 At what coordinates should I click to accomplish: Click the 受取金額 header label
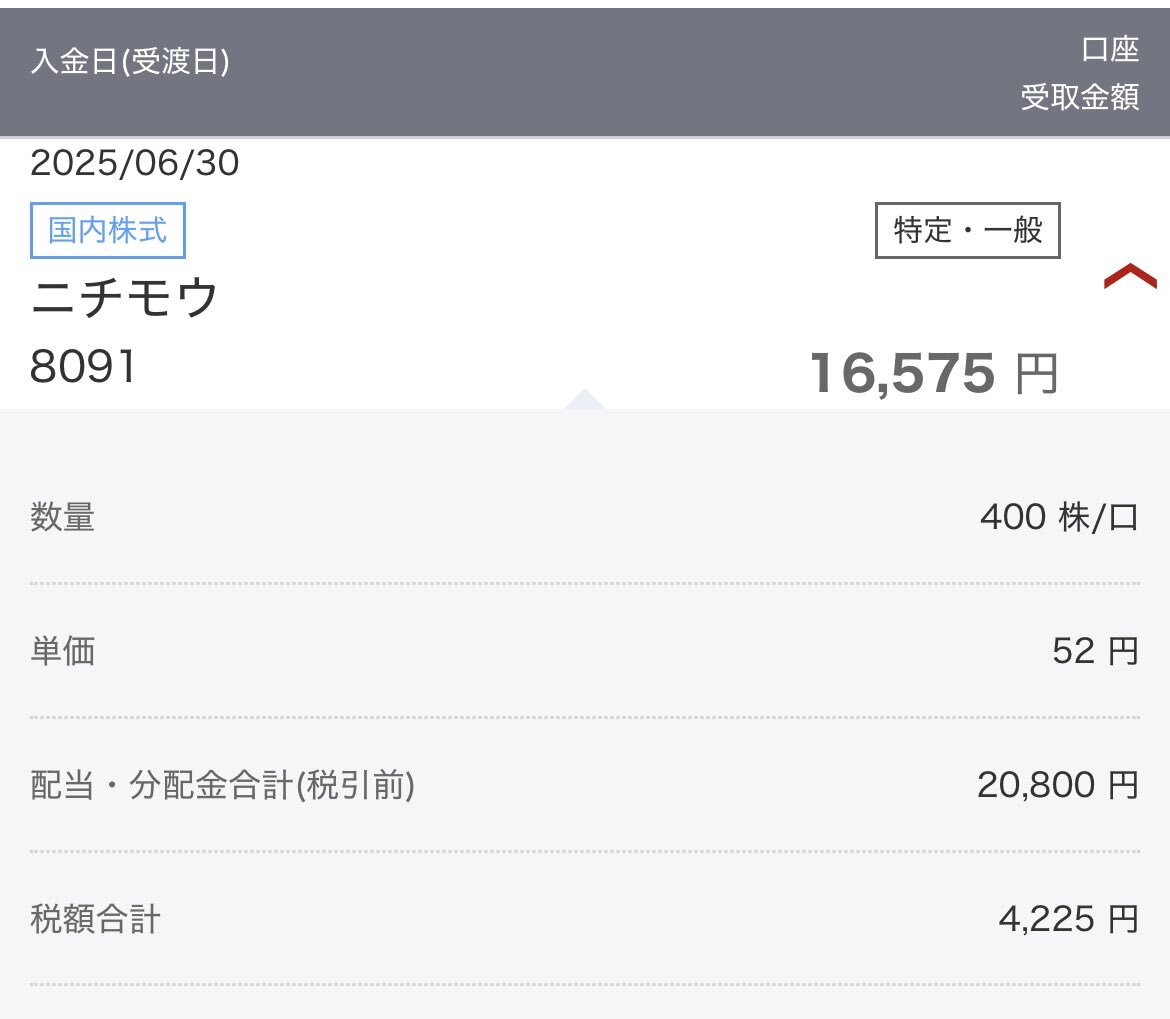[1080, 97]
